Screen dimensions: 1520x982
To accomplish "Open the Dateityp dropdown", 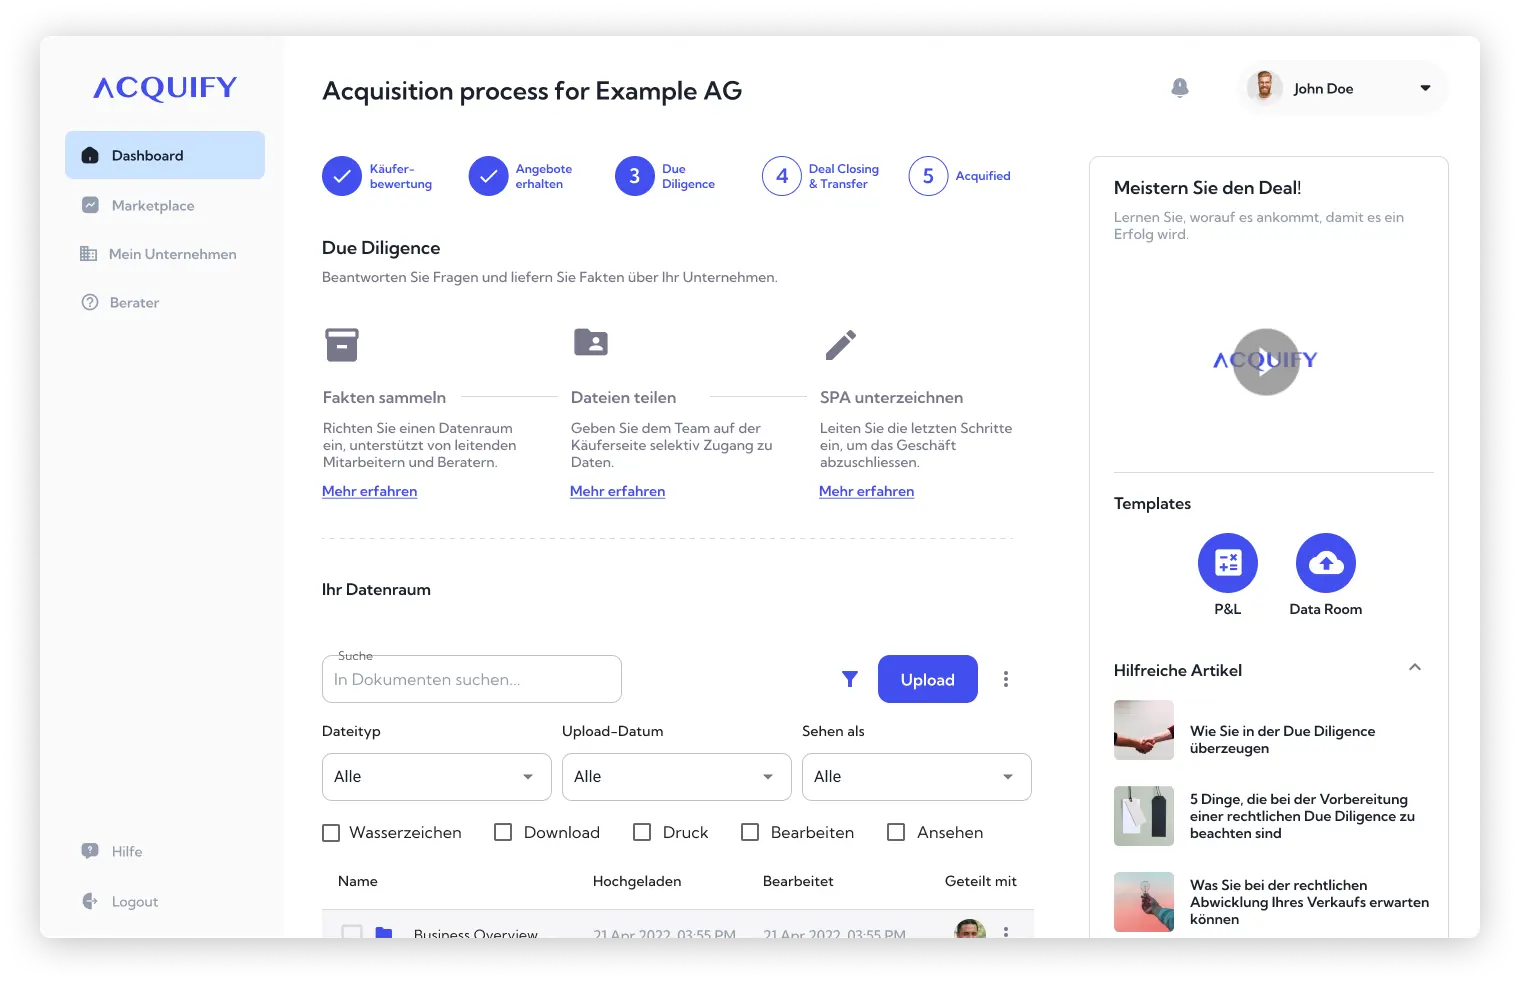I will point(437,777).
